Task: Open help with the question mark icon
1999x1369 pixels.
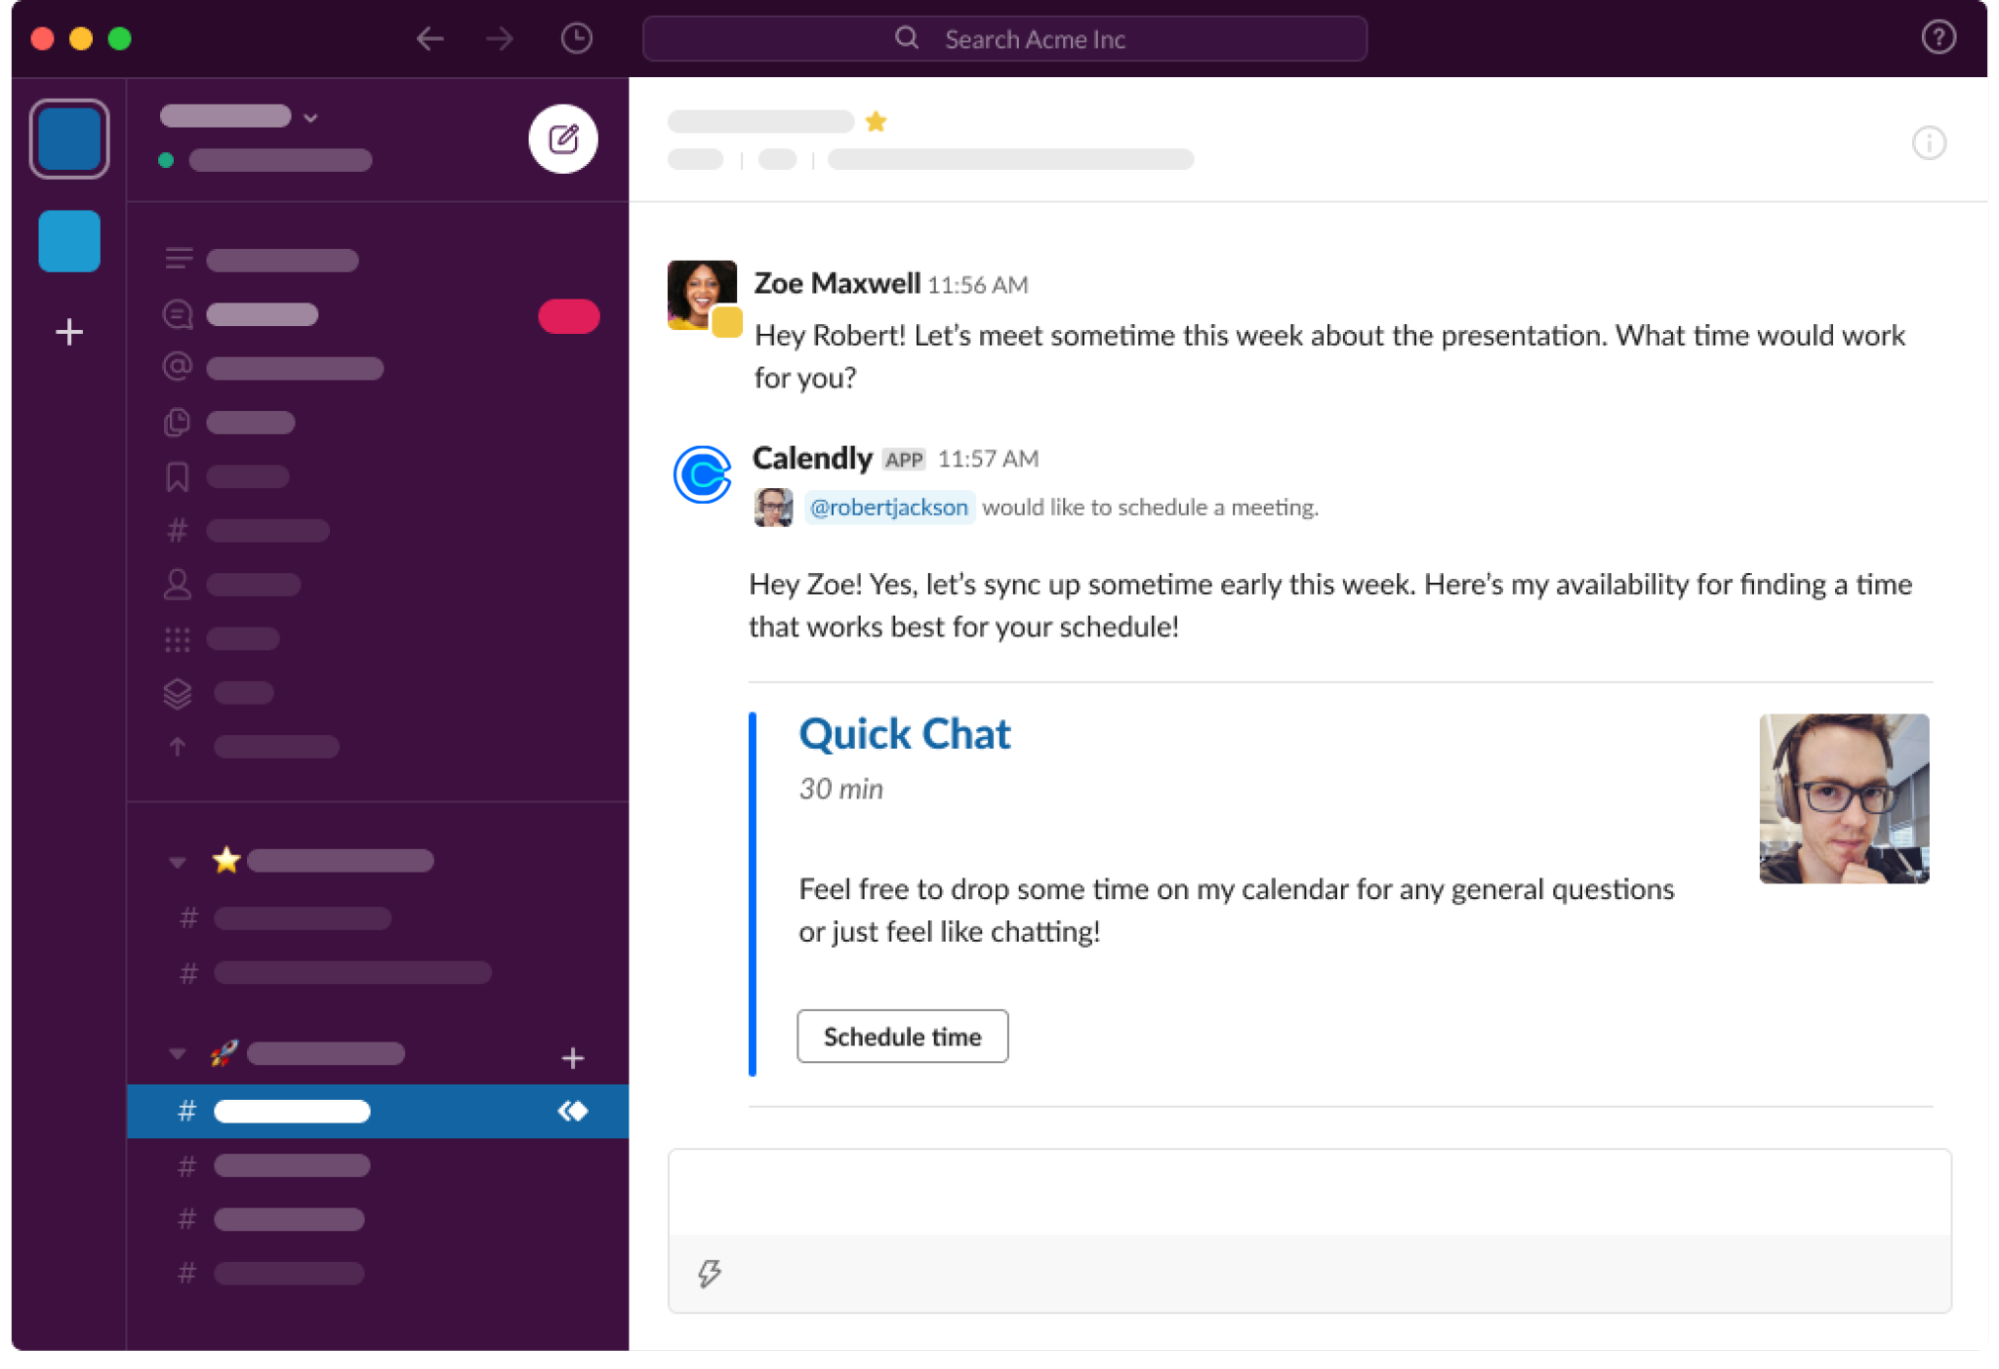Action: point(1938,38)
